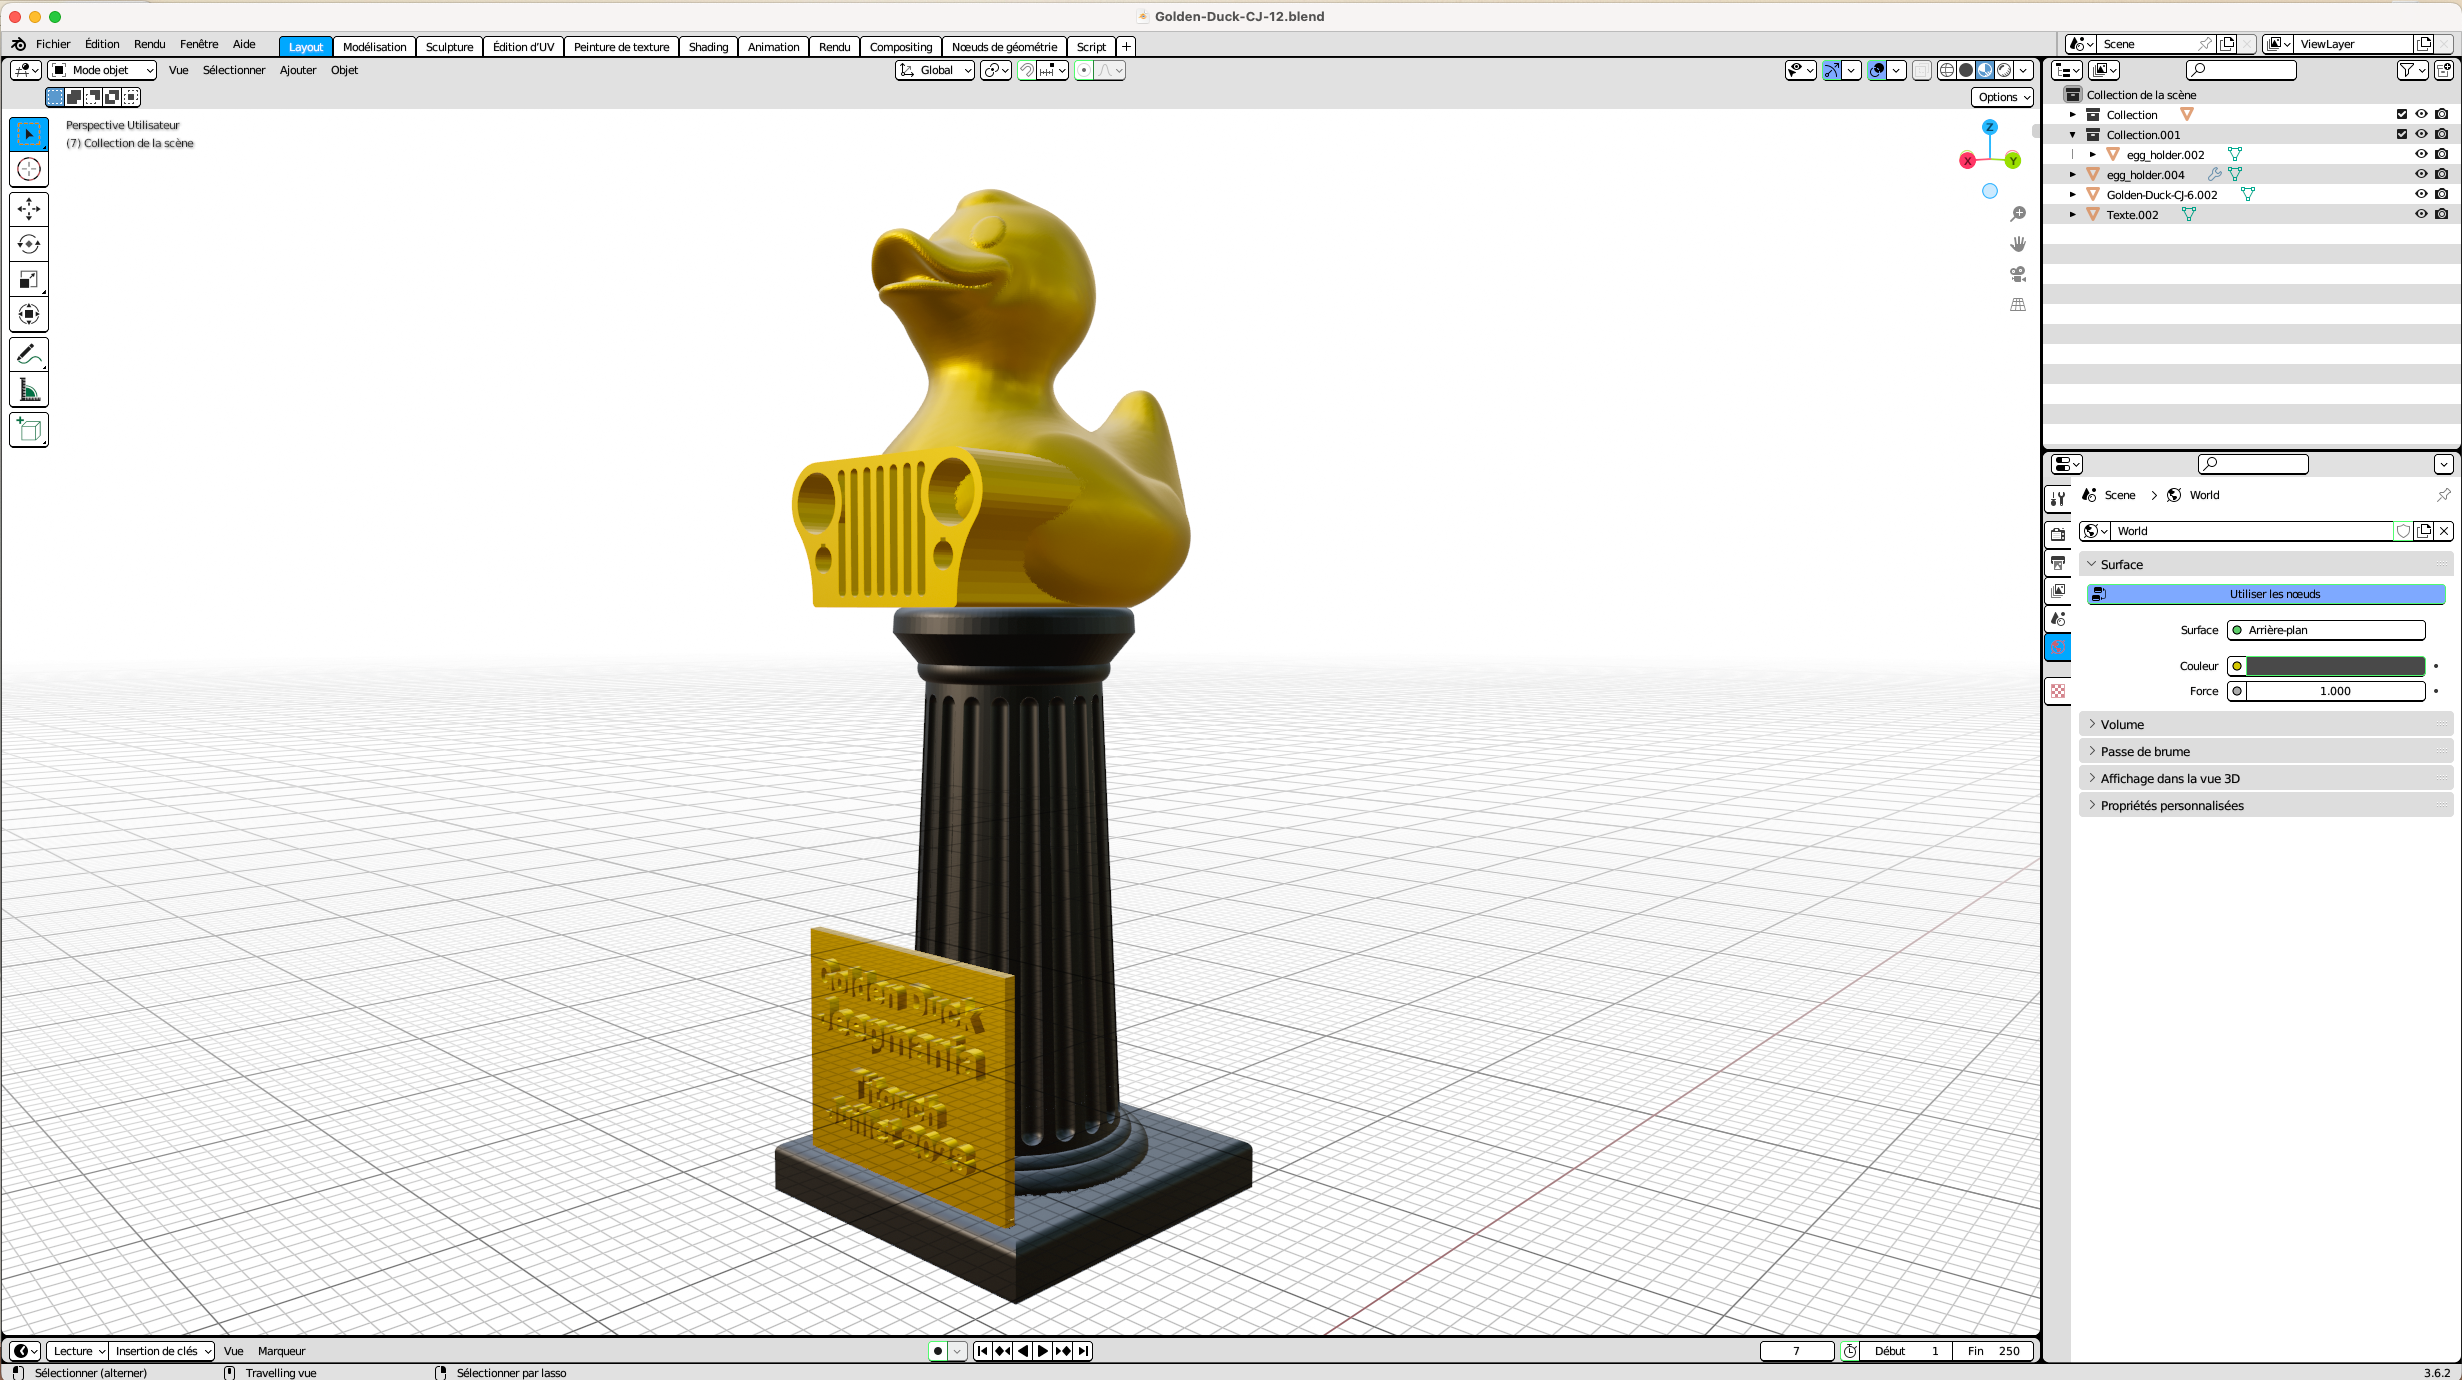Uncheck the Collection exclude checkbox
Viewport: 2462px width, 1380px height.
point(2401,114)
